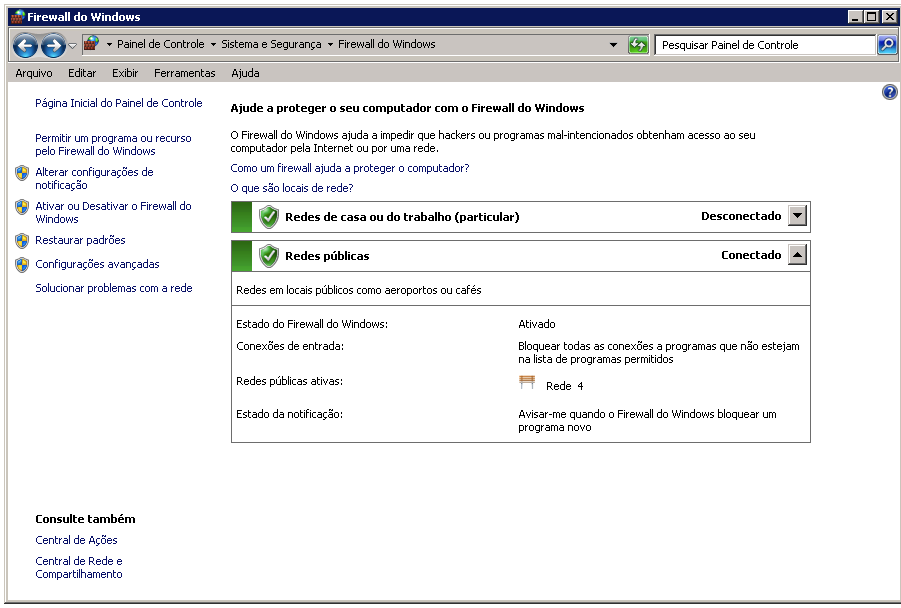Screen dimensions: 901x608
Task: Click Redes públicas ativas label
Action: point(289,381)
